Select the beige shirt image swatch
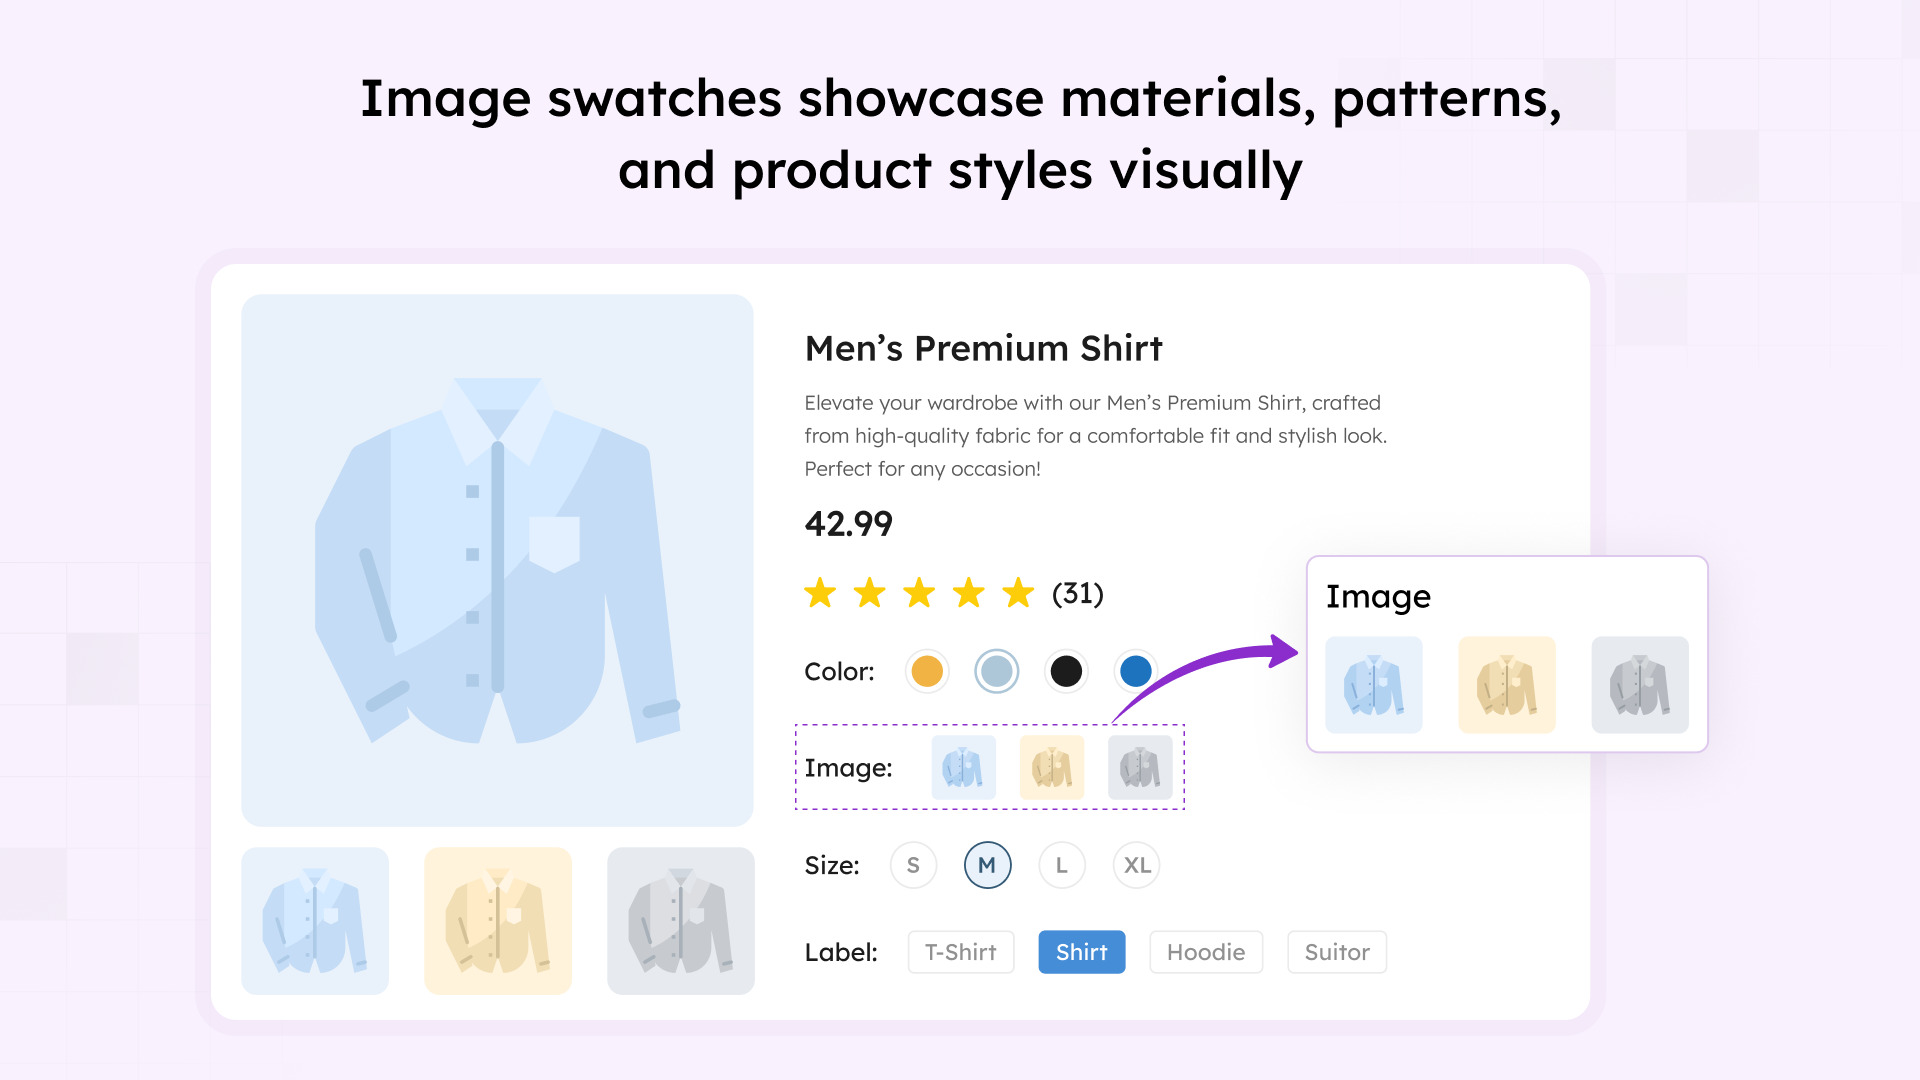Image resolution: width=1920 pixels, height=1080 pixels. click(x=1052, y=767)
